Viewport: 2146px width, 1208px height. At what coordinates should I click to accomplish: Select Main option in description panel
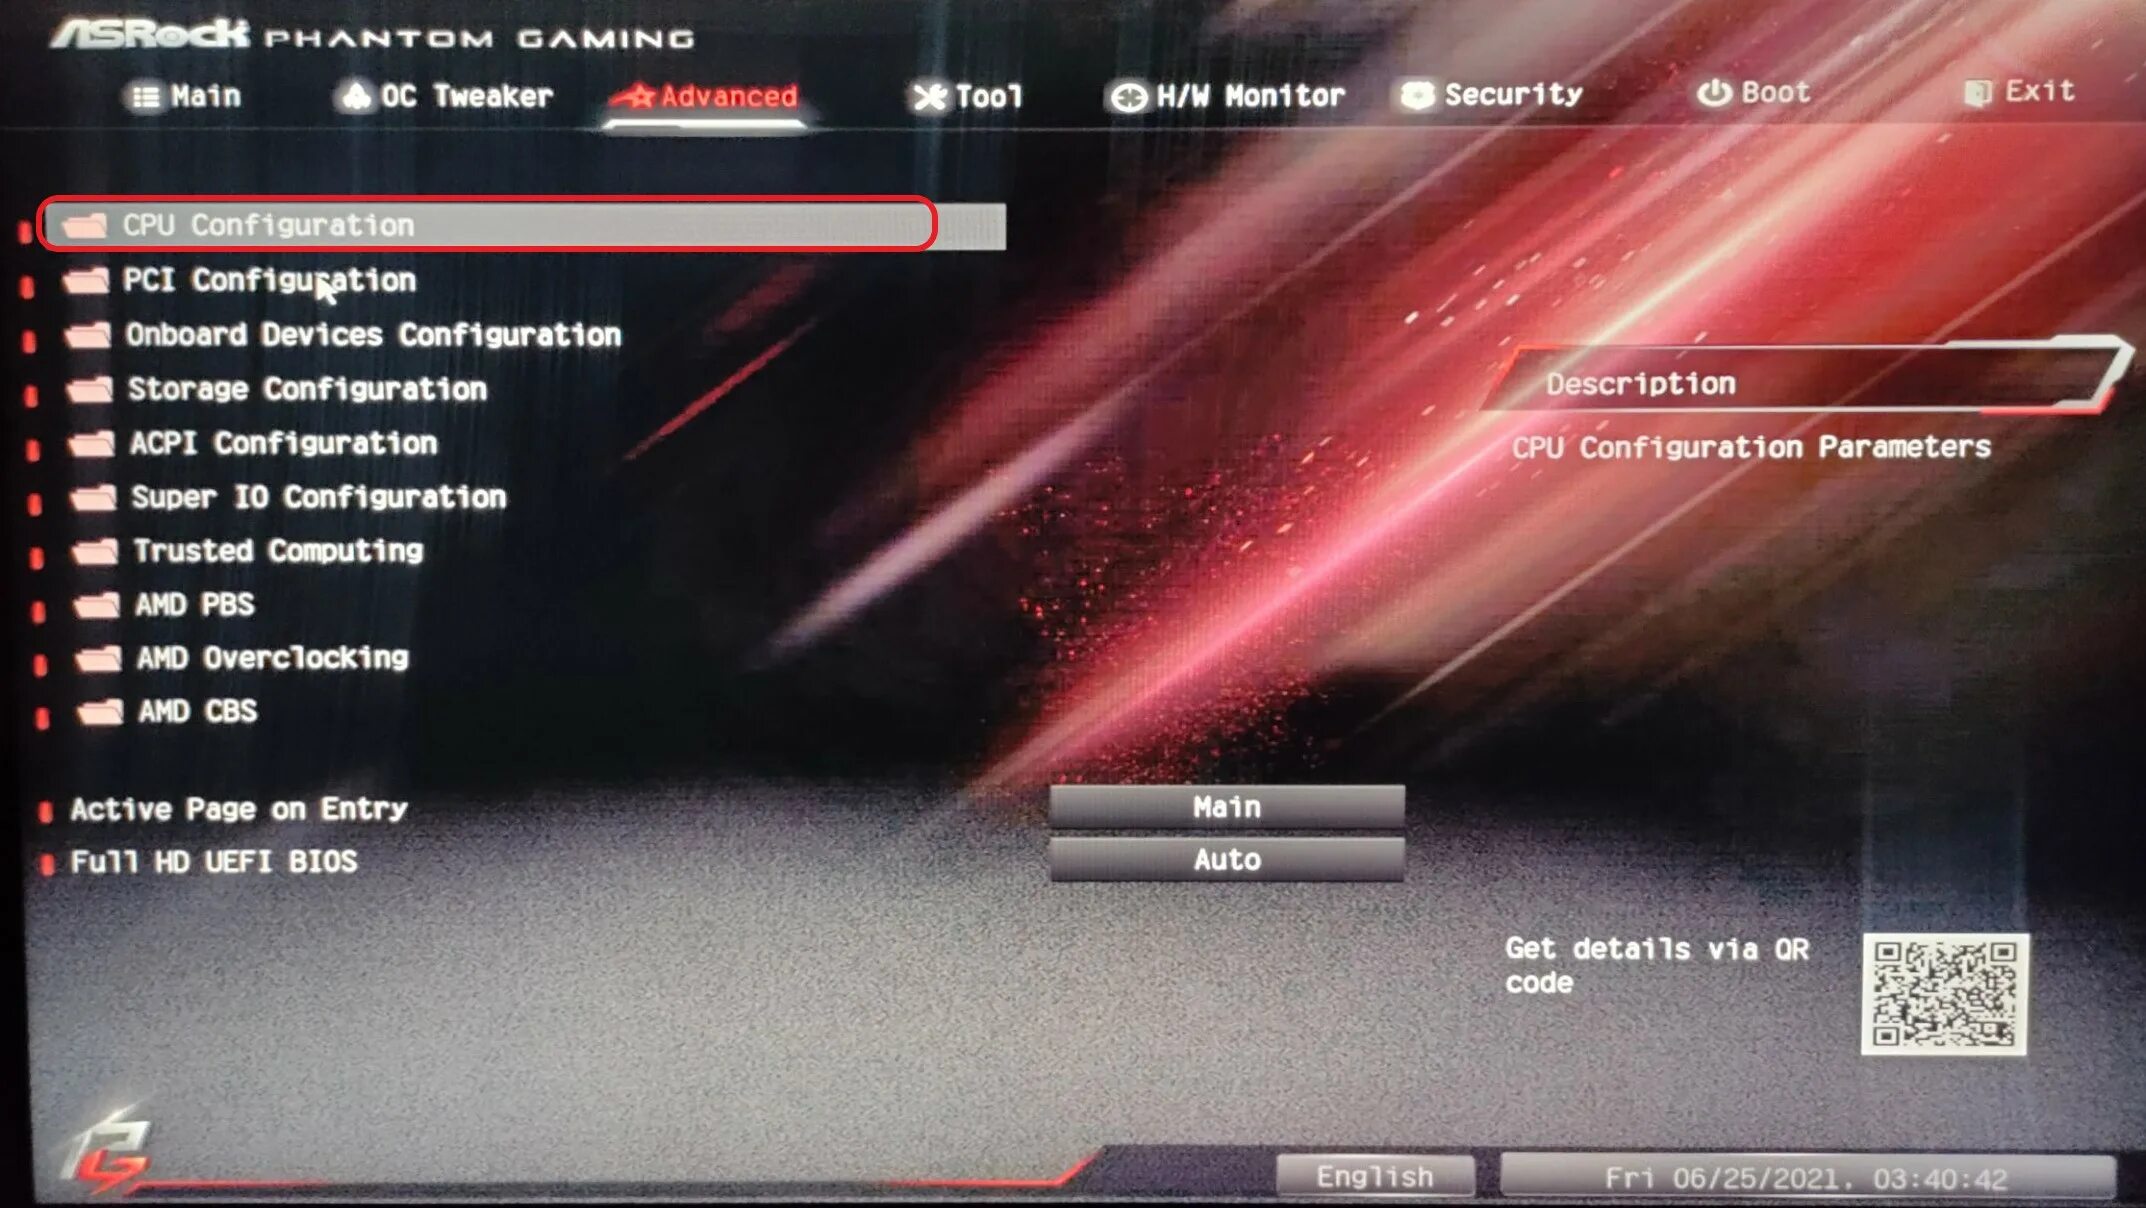1229,804
